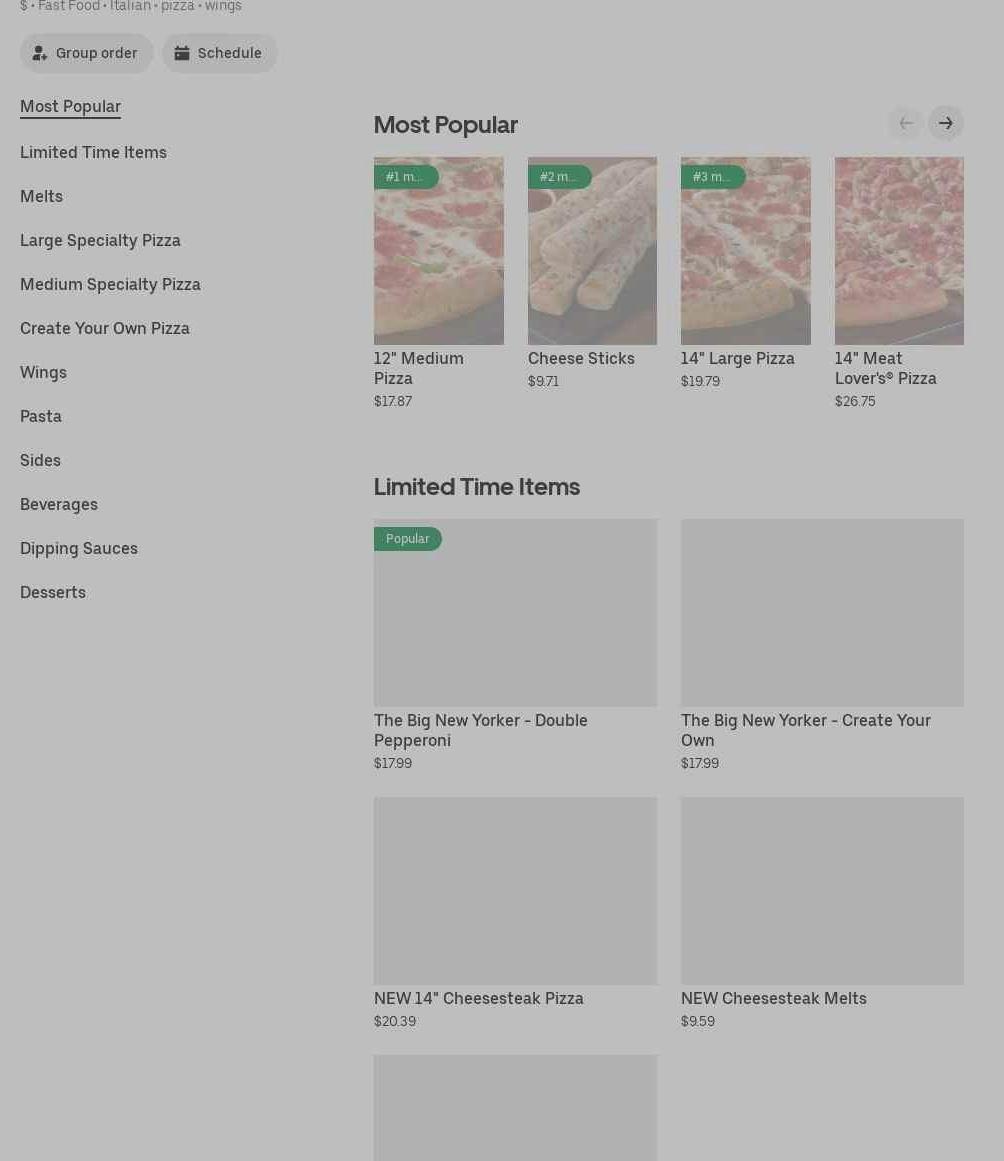The height and width of the screenshot is (1161, 1004).
Task: Click the #2 most liked badge
Action: [x=559, y=177]
